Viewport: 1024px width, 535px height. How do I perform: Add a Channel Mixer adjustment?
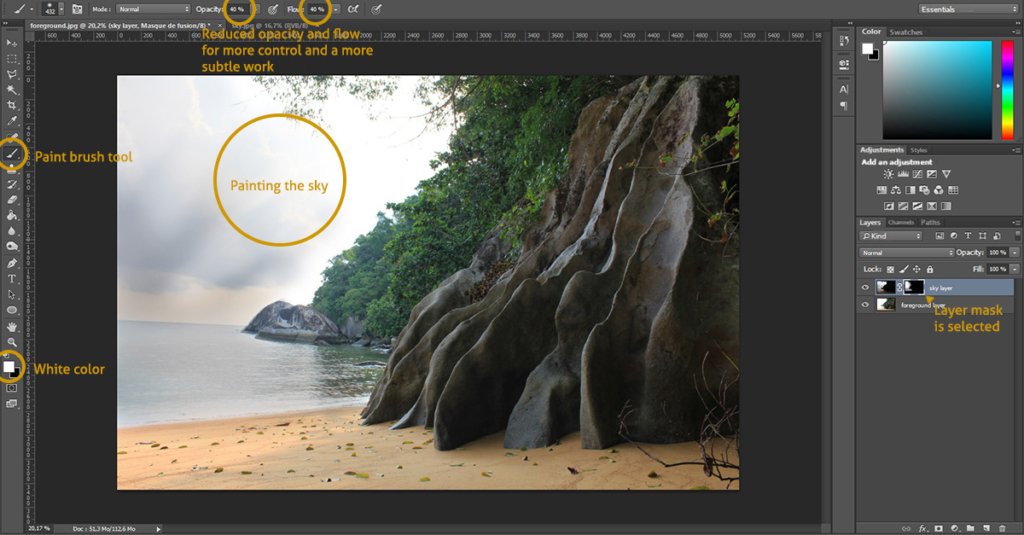(x=939, y=190)
